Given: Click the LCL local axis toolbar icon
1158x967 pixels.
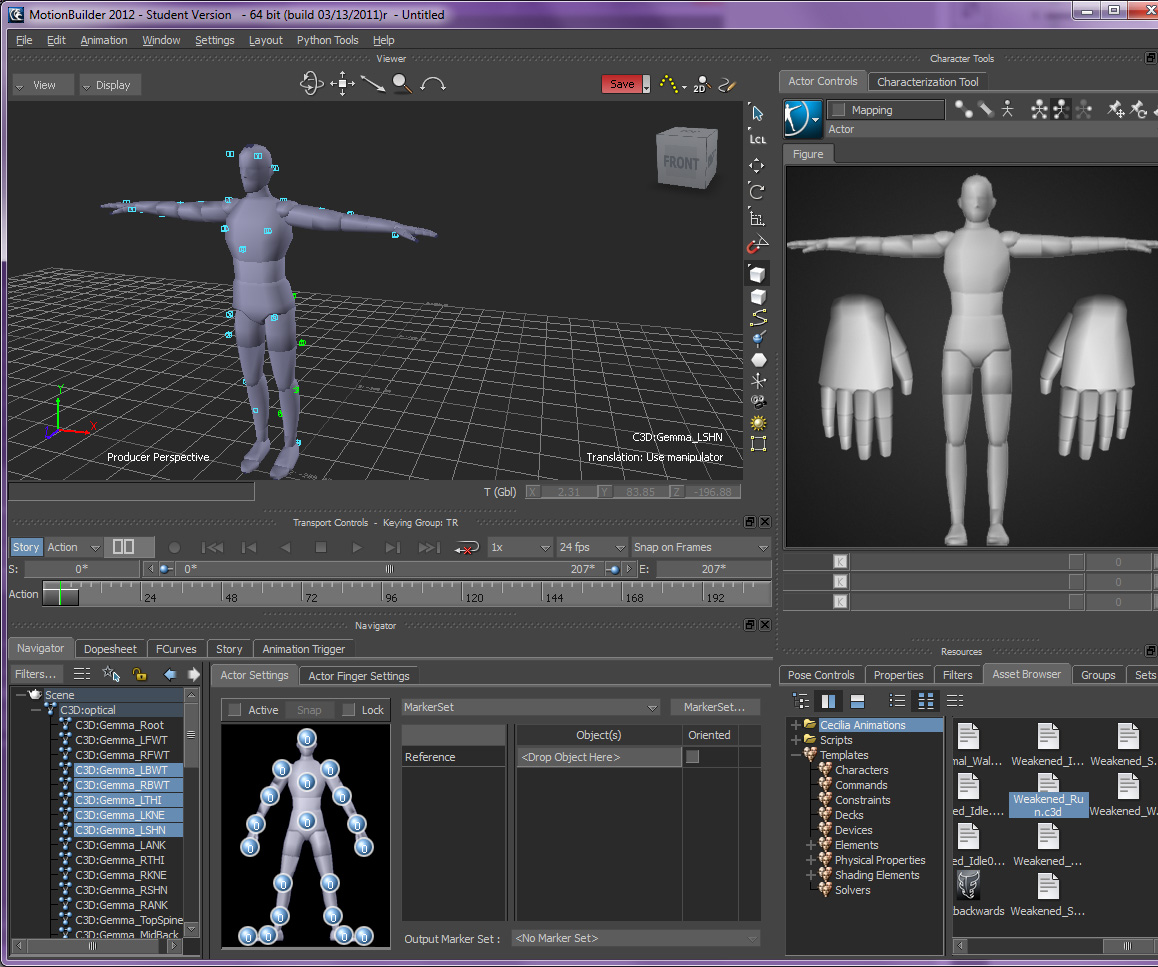Looking at the screenshot, I should click(757, 138).
